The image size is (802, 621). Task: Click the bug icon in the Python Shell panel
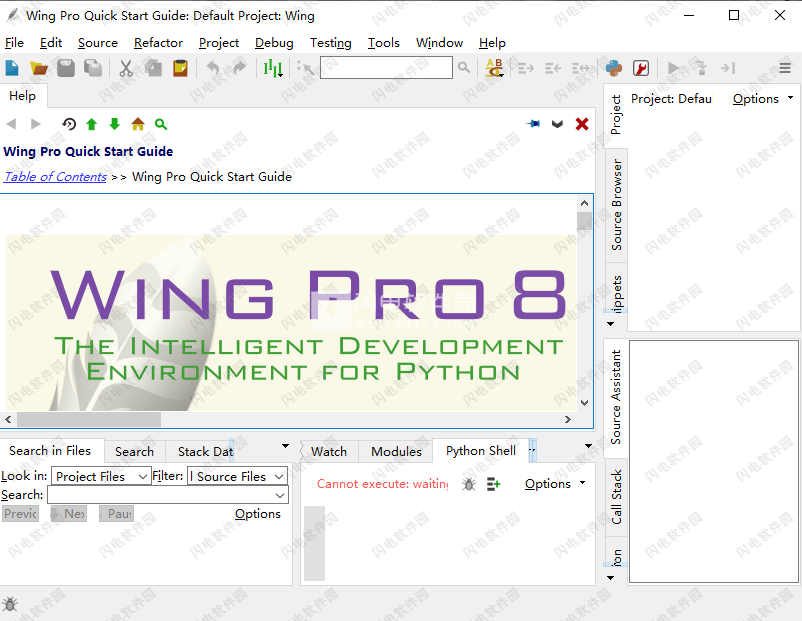tap(467, 483)
